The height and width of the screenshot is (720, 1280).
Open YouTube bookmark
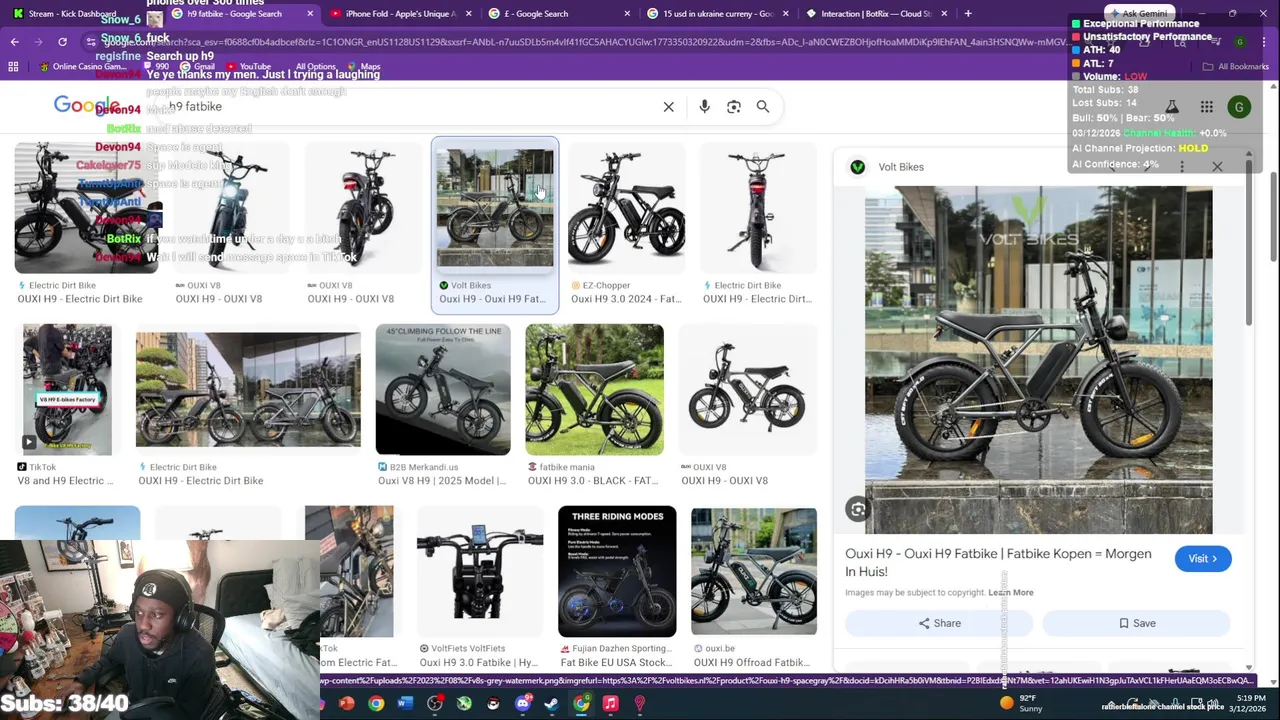[x=247, y=67]
